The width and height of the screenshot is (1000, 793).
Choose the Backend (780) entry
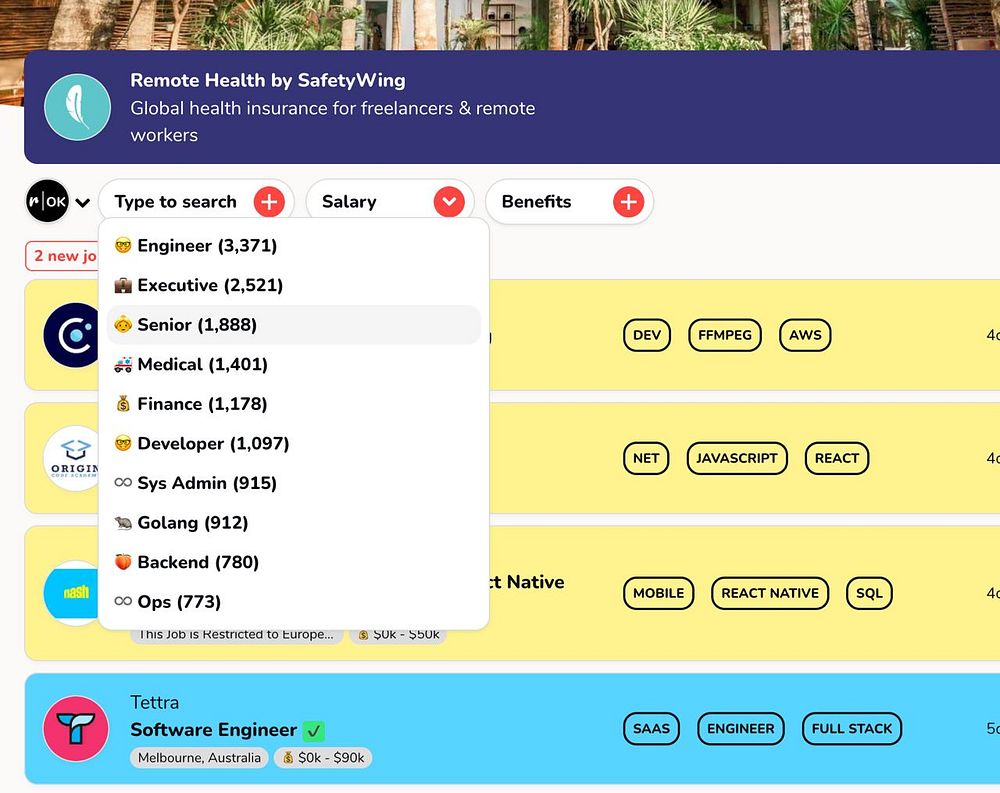tap(293, 562)
